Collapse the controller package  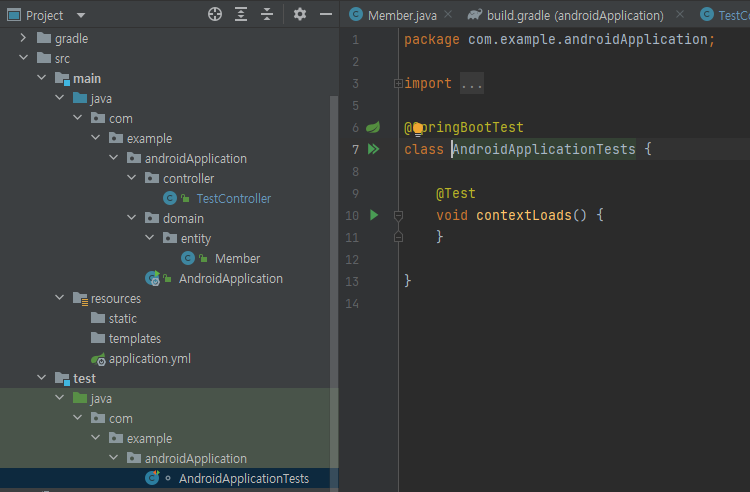click(132, 178)
